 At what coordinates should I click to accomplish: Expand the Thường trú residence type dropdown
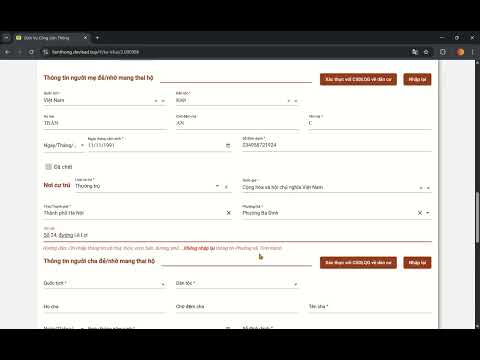click(217, 186)
